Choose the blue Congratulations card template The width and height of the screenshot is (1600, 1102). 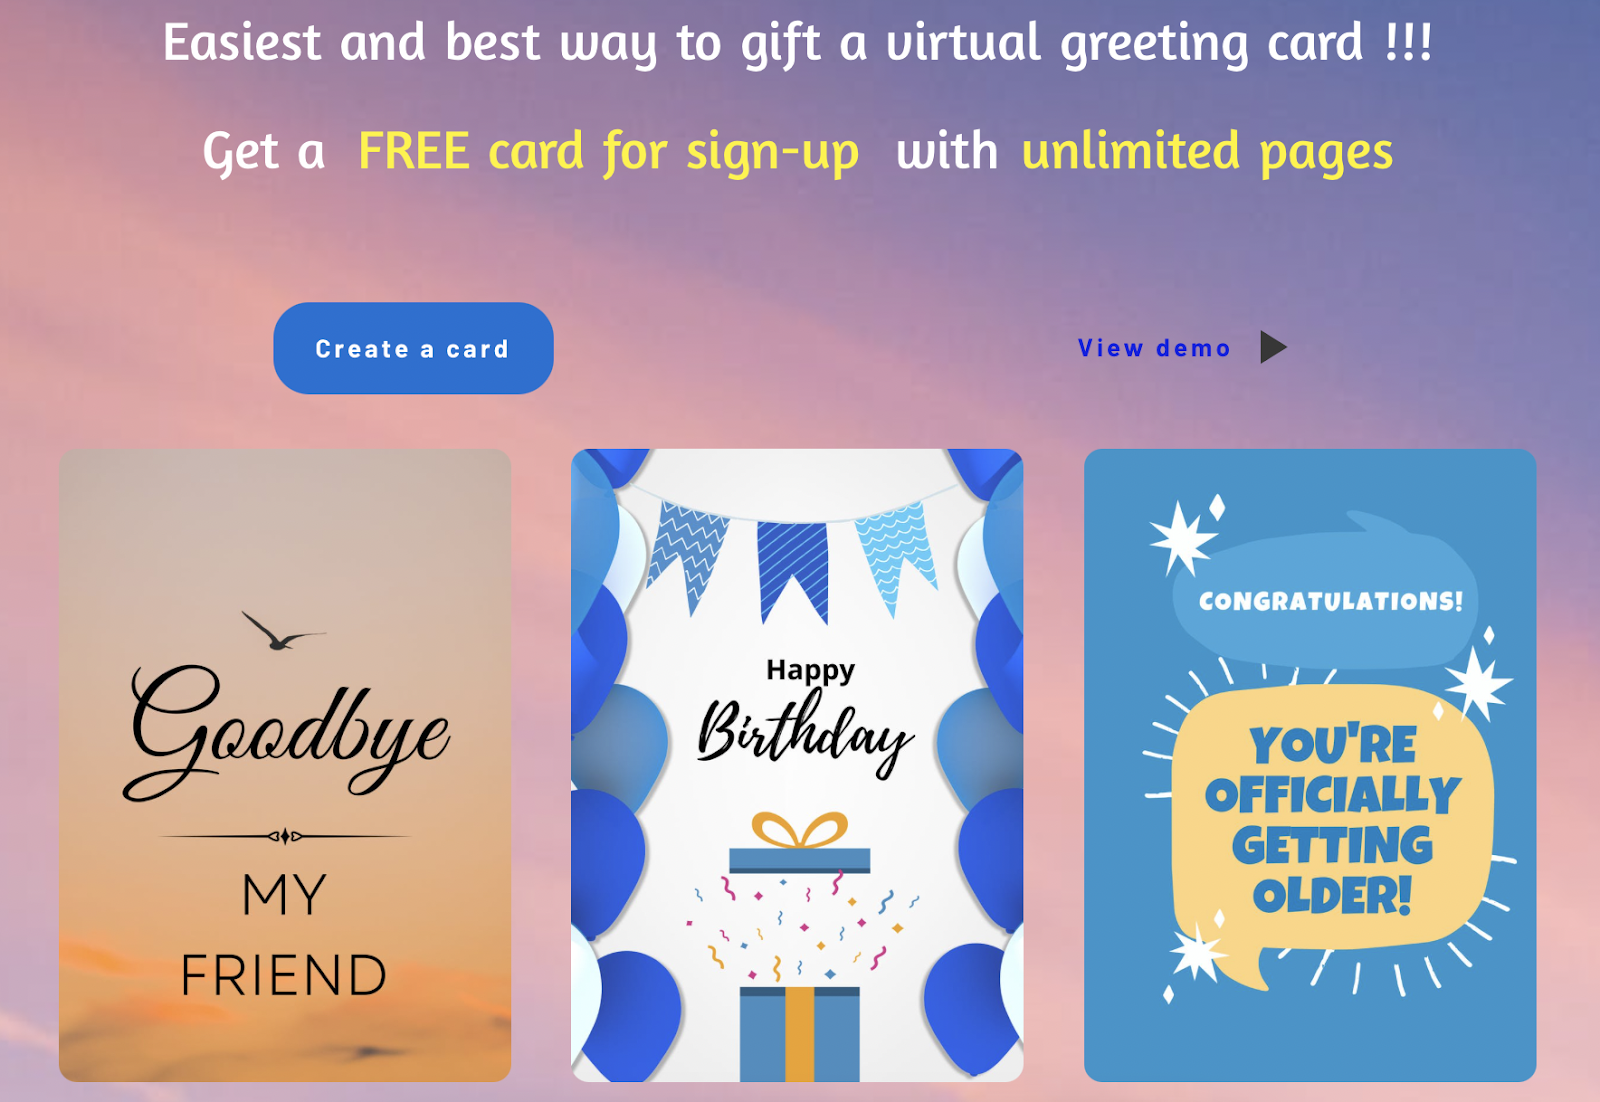tap(1310, 765)
